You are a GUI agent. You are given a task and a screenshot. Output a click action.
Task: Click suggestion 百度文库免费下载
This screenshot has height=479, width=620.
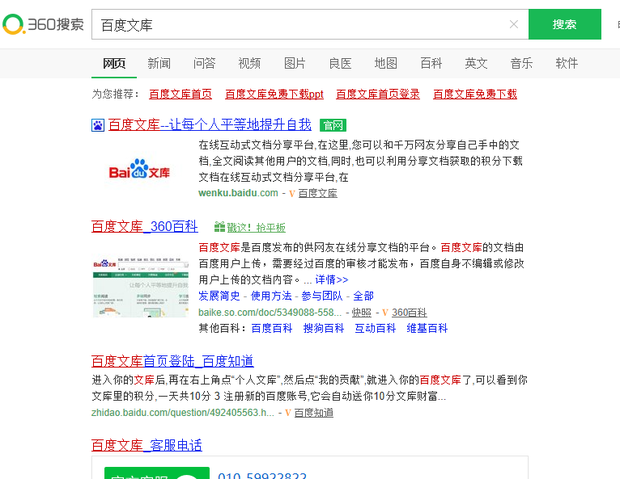coord(475,94)
